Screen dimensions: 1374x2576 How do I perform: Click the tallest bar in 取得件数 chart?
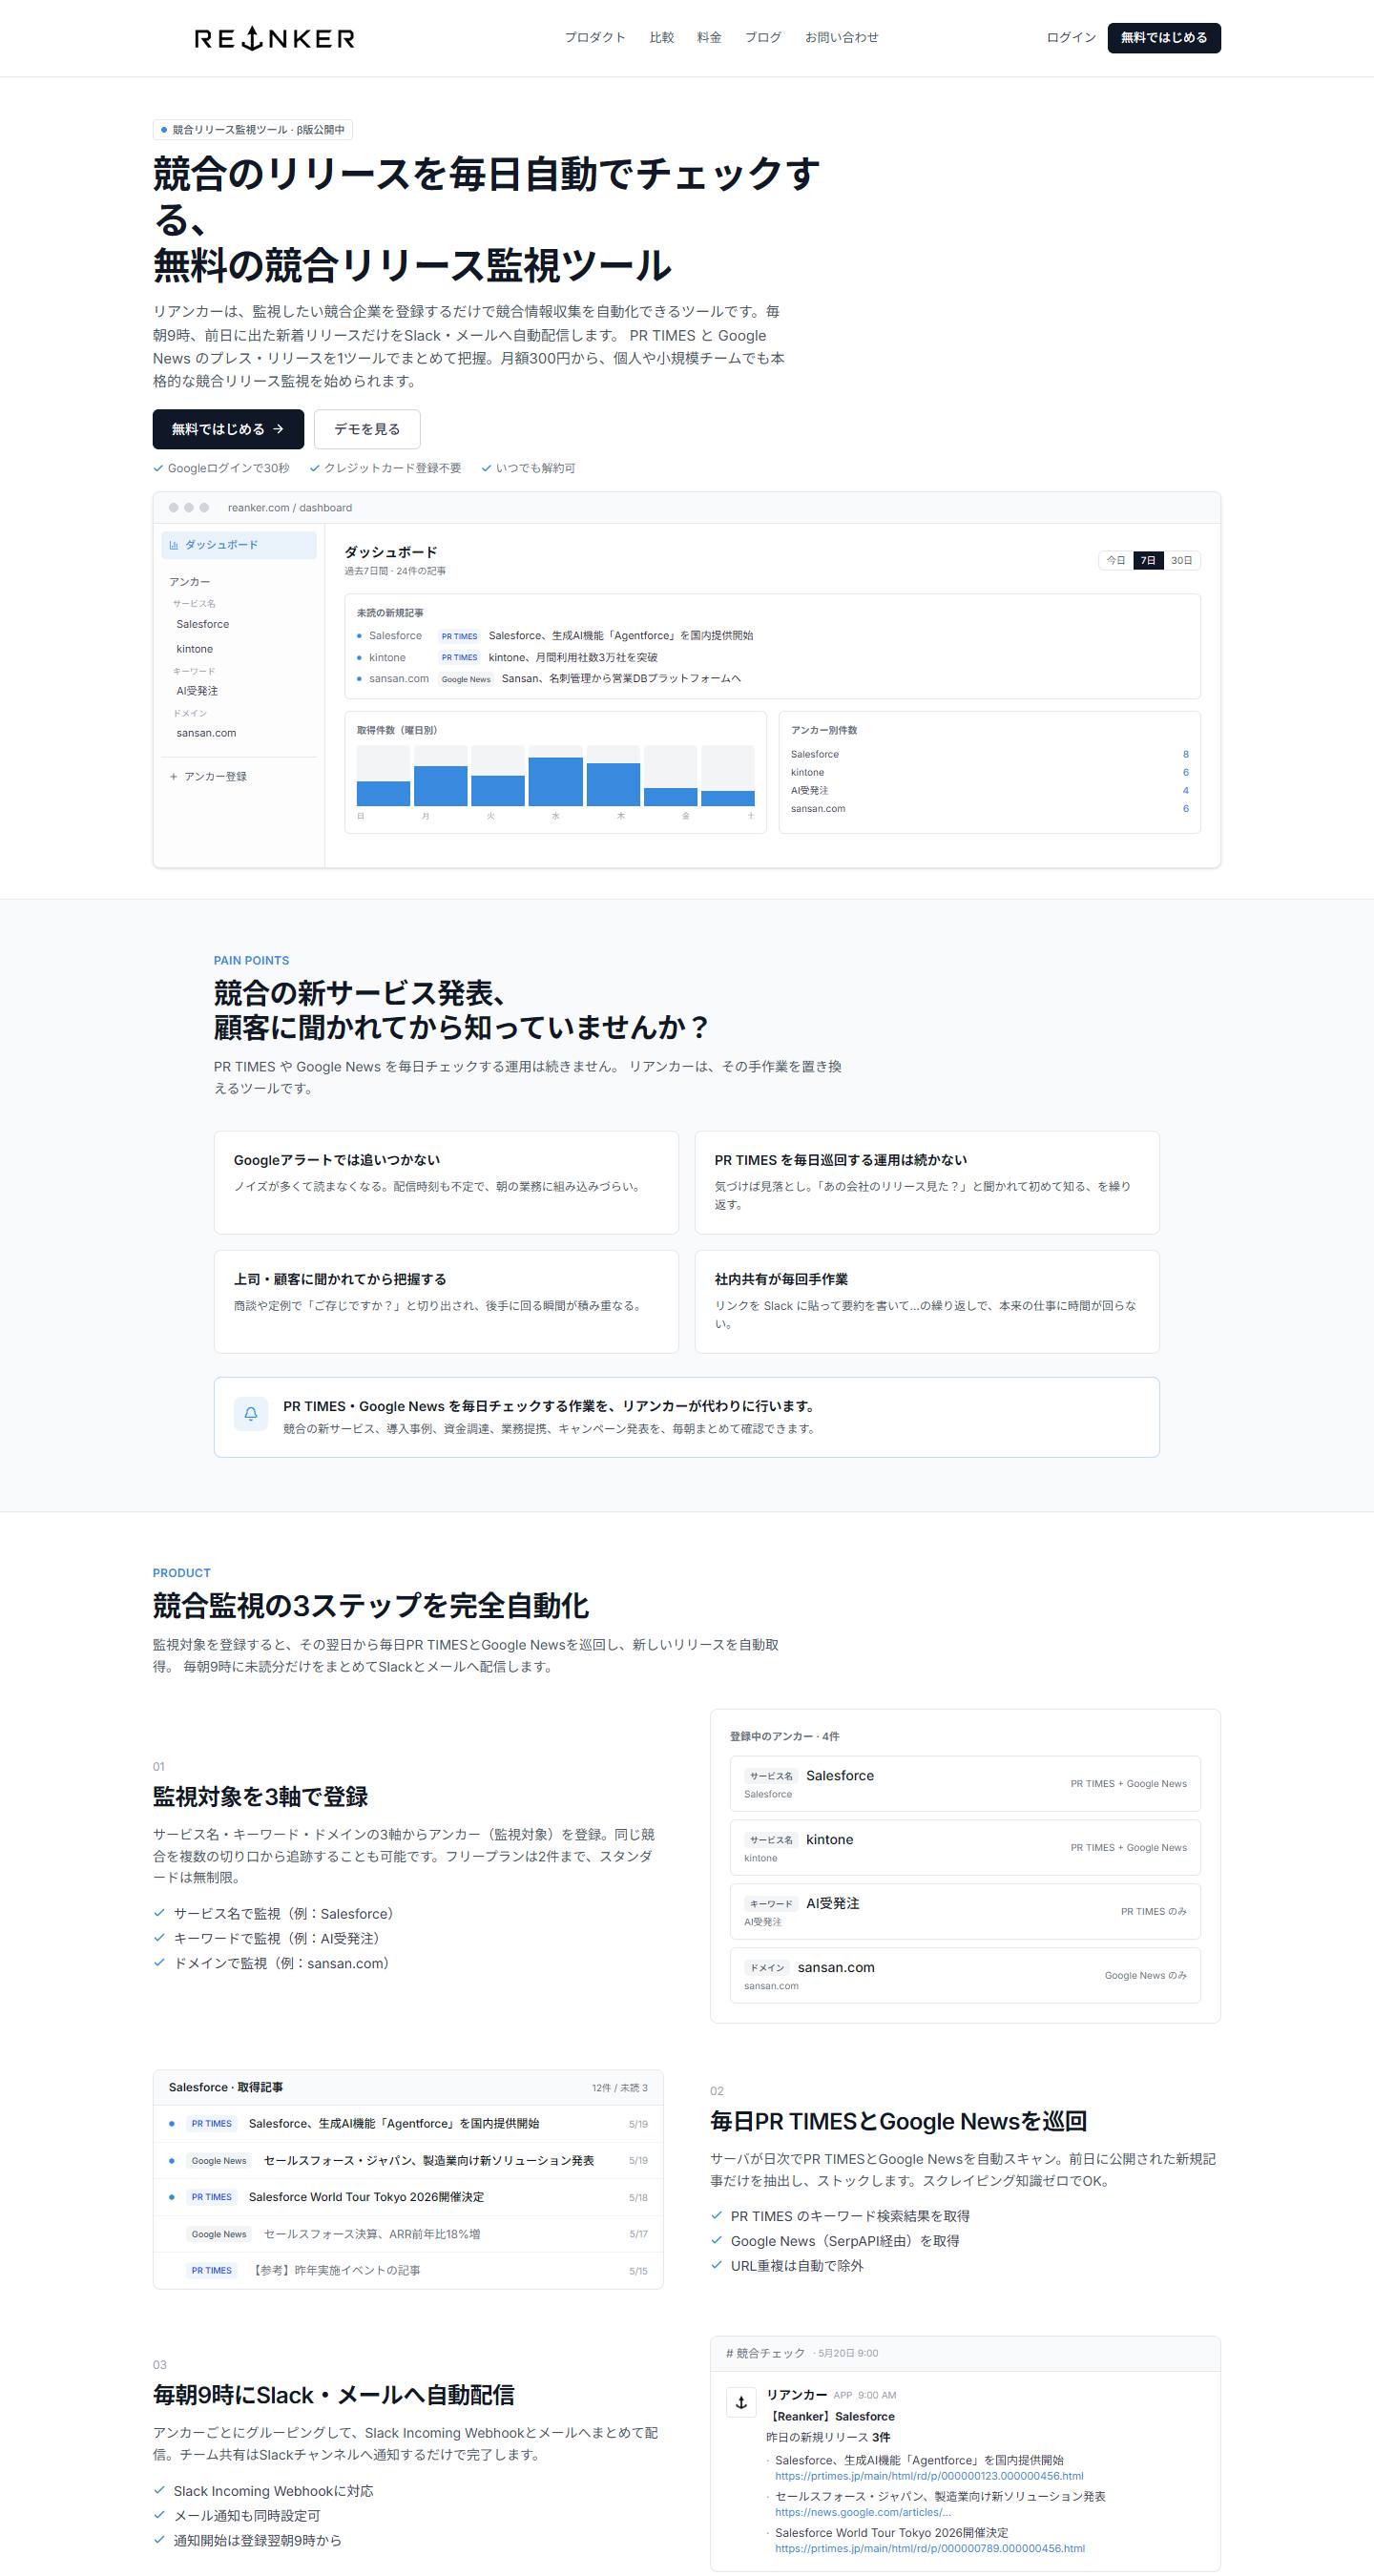pos(556,782)
